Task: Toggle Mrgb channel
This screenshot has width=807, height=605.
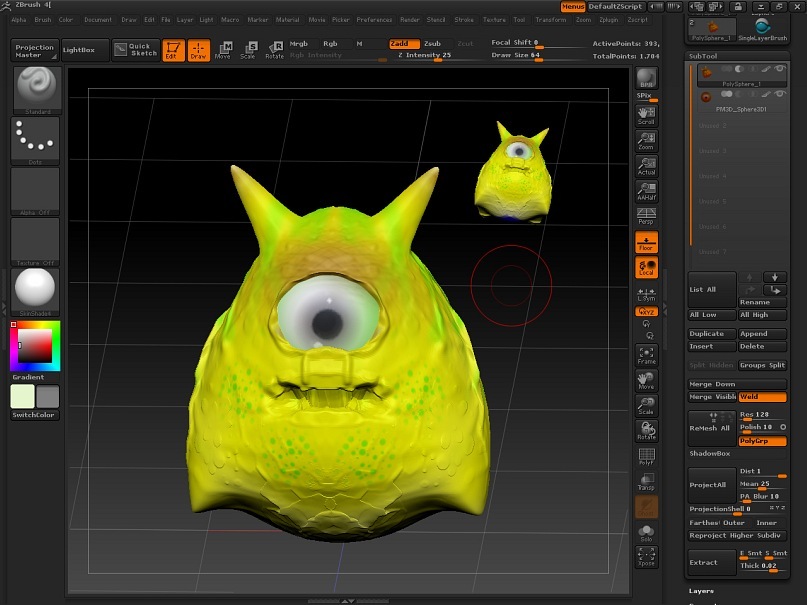Action: (x=301, y=44)
